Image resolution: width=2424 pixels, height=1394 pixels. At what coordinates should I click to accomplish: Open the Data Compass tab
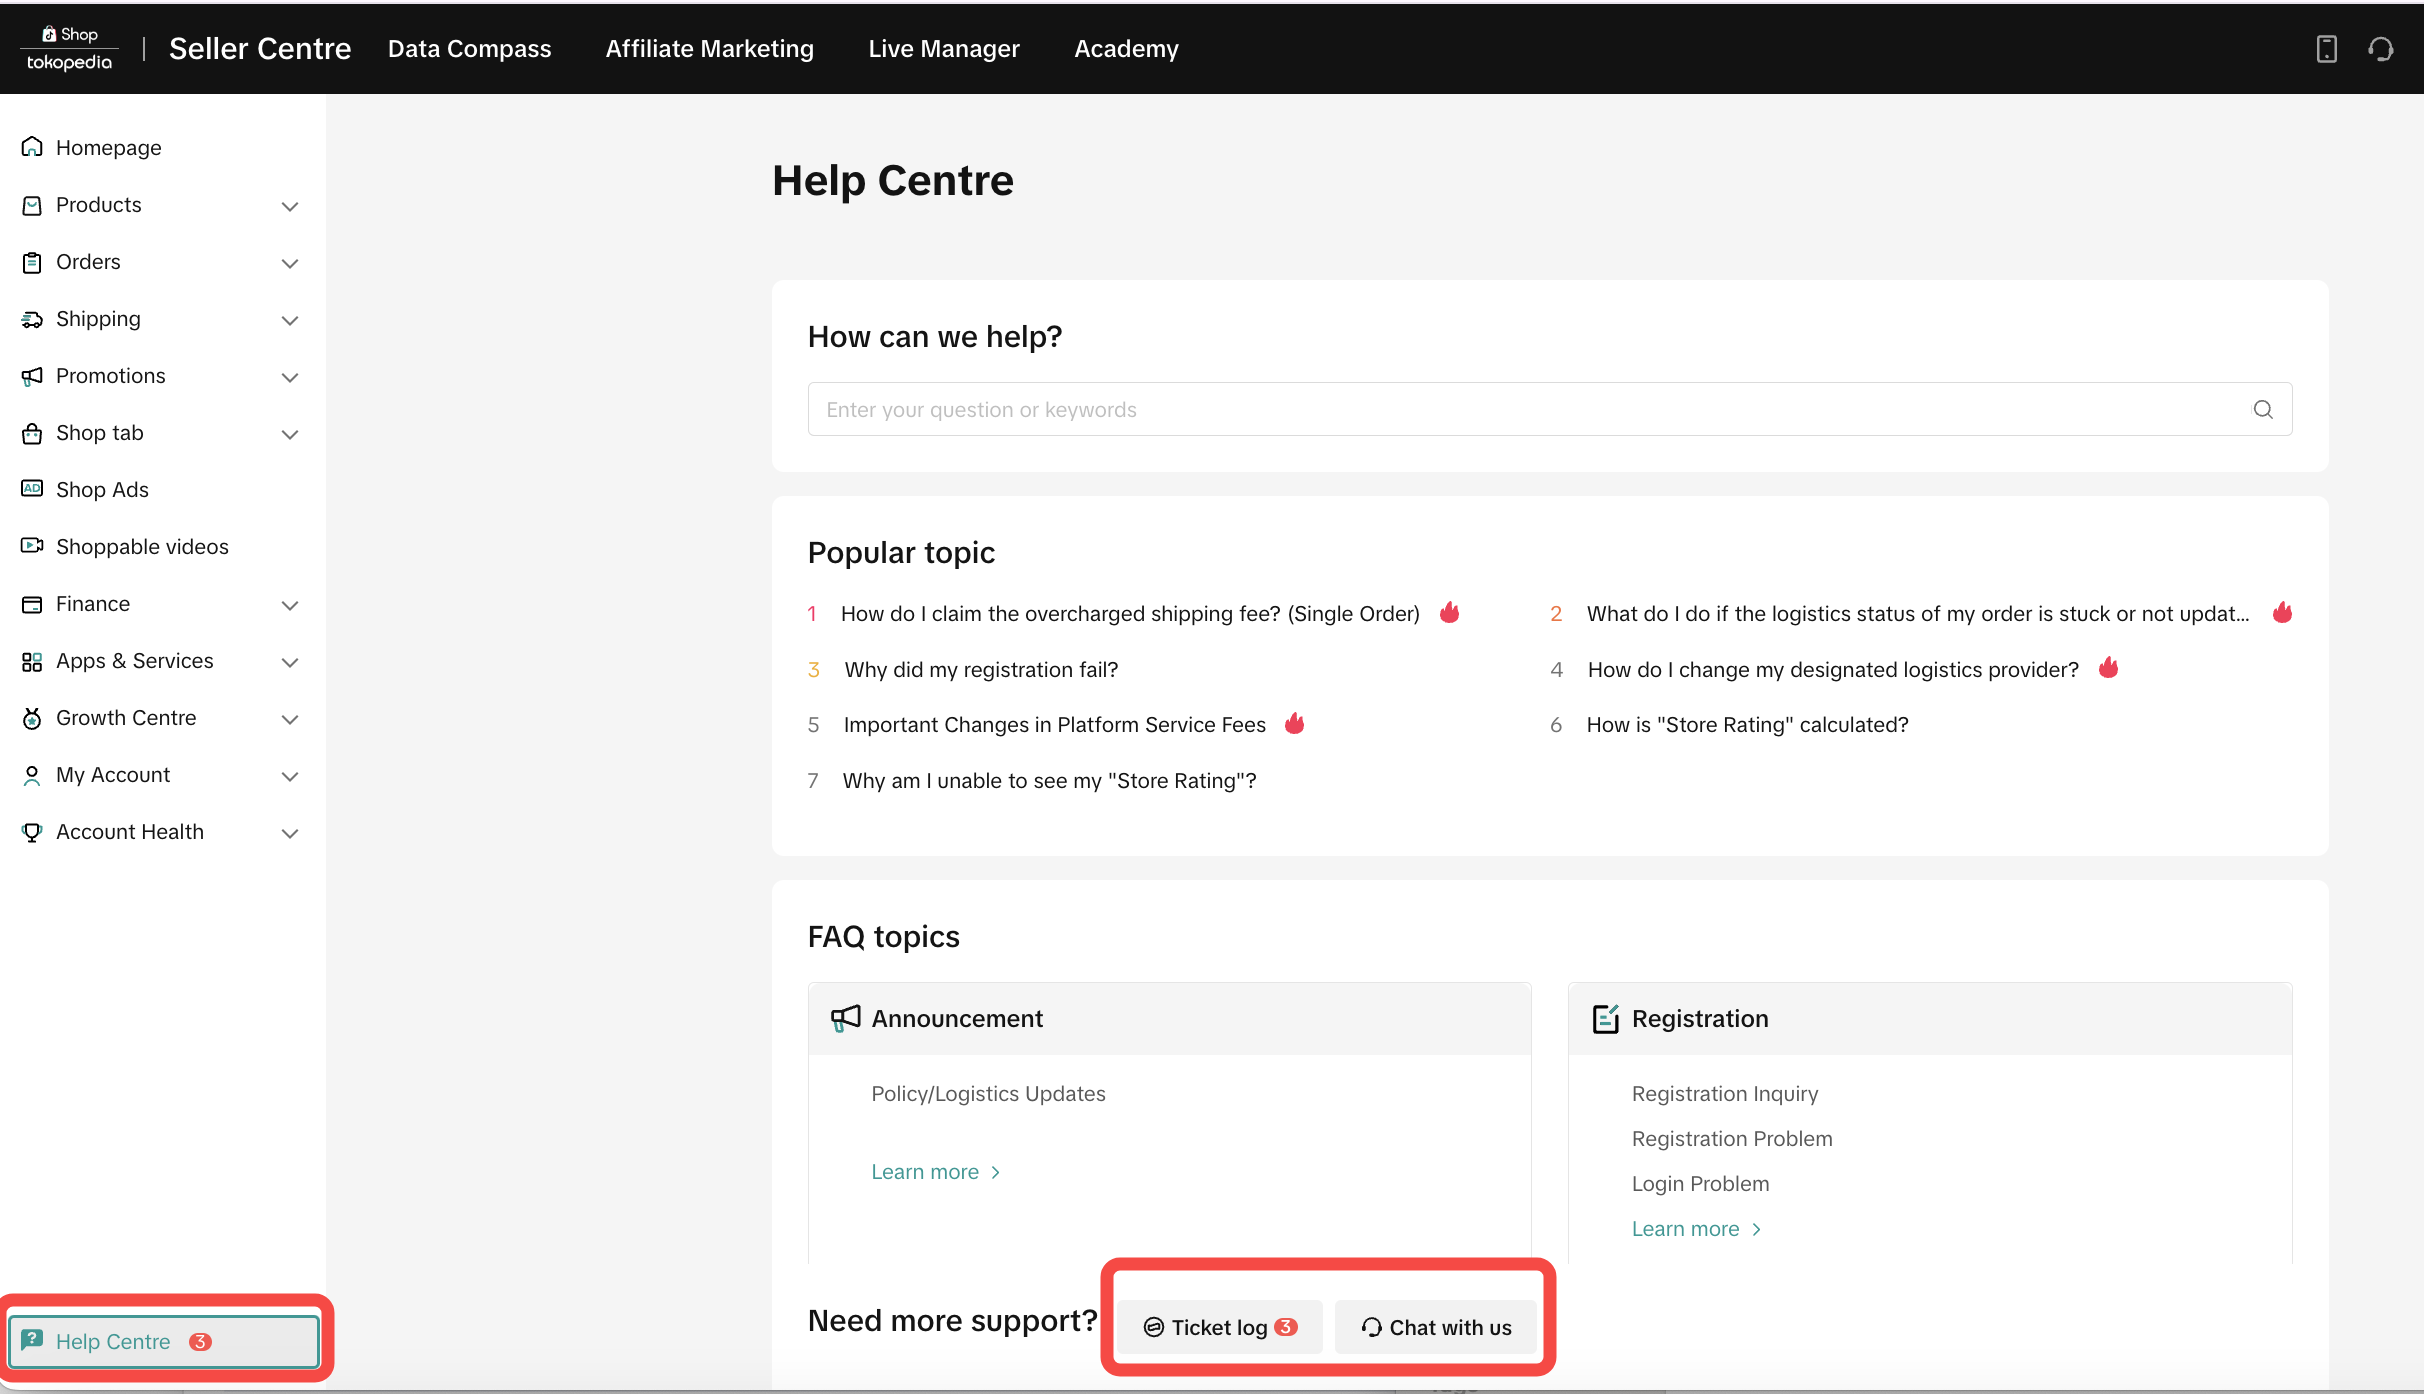pos(469,48)
